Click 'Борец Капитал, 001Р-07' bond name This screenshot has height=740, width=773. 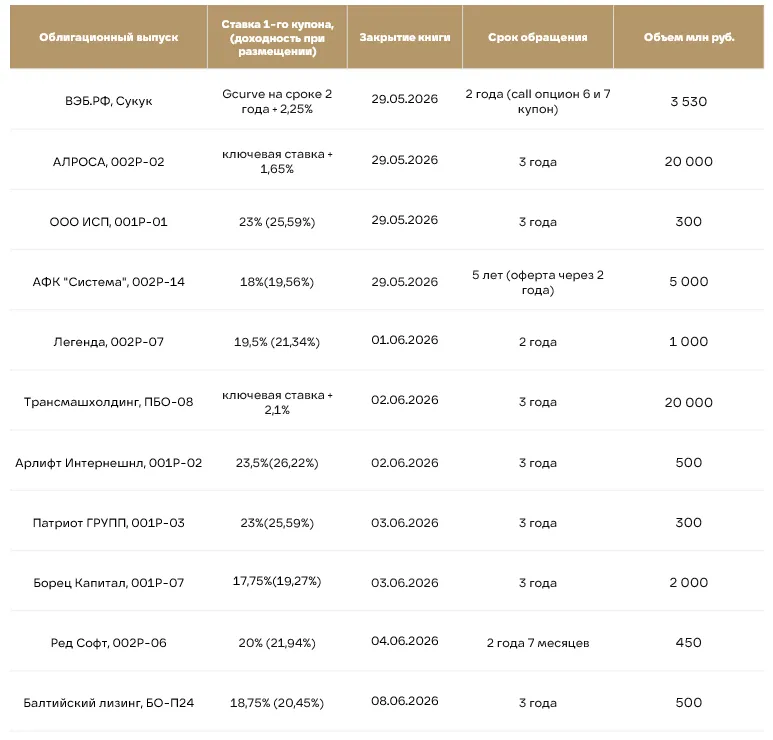pyautogui.click(x=108, y=583)
